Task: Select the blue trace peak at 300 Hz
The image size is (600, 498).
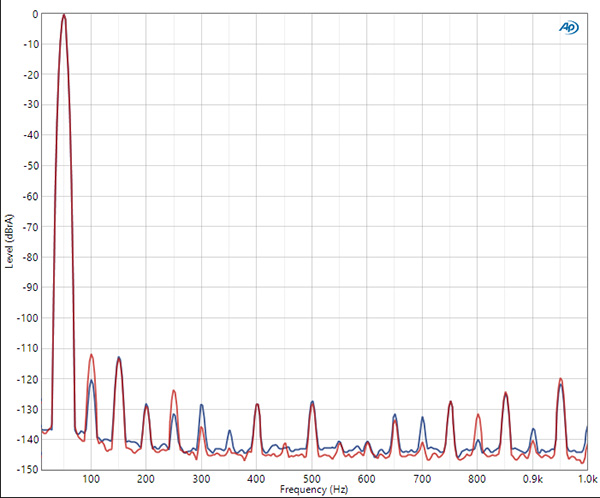Action: 201,406
